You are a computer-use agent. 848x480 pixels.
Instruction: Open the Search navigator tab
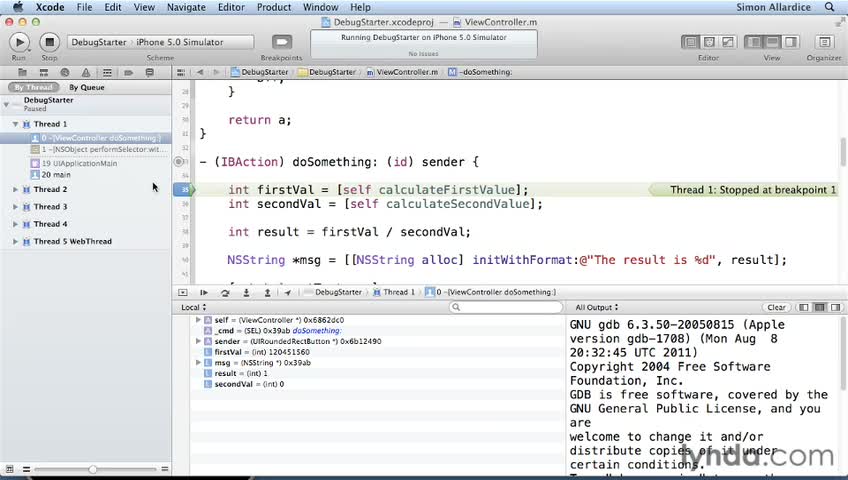point(65,72)
